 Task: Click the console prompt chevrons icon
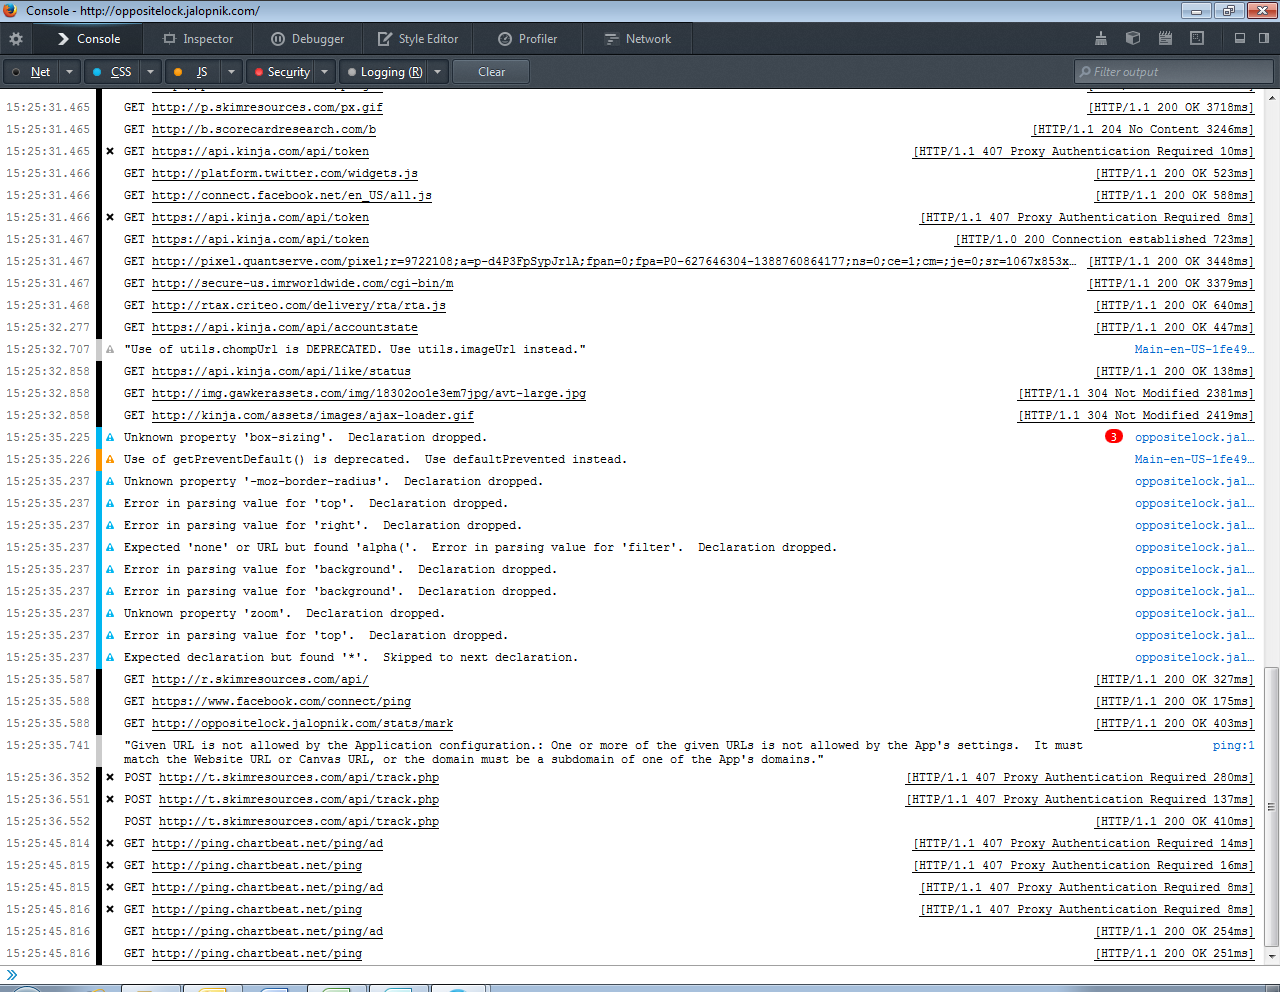(12, 975)
